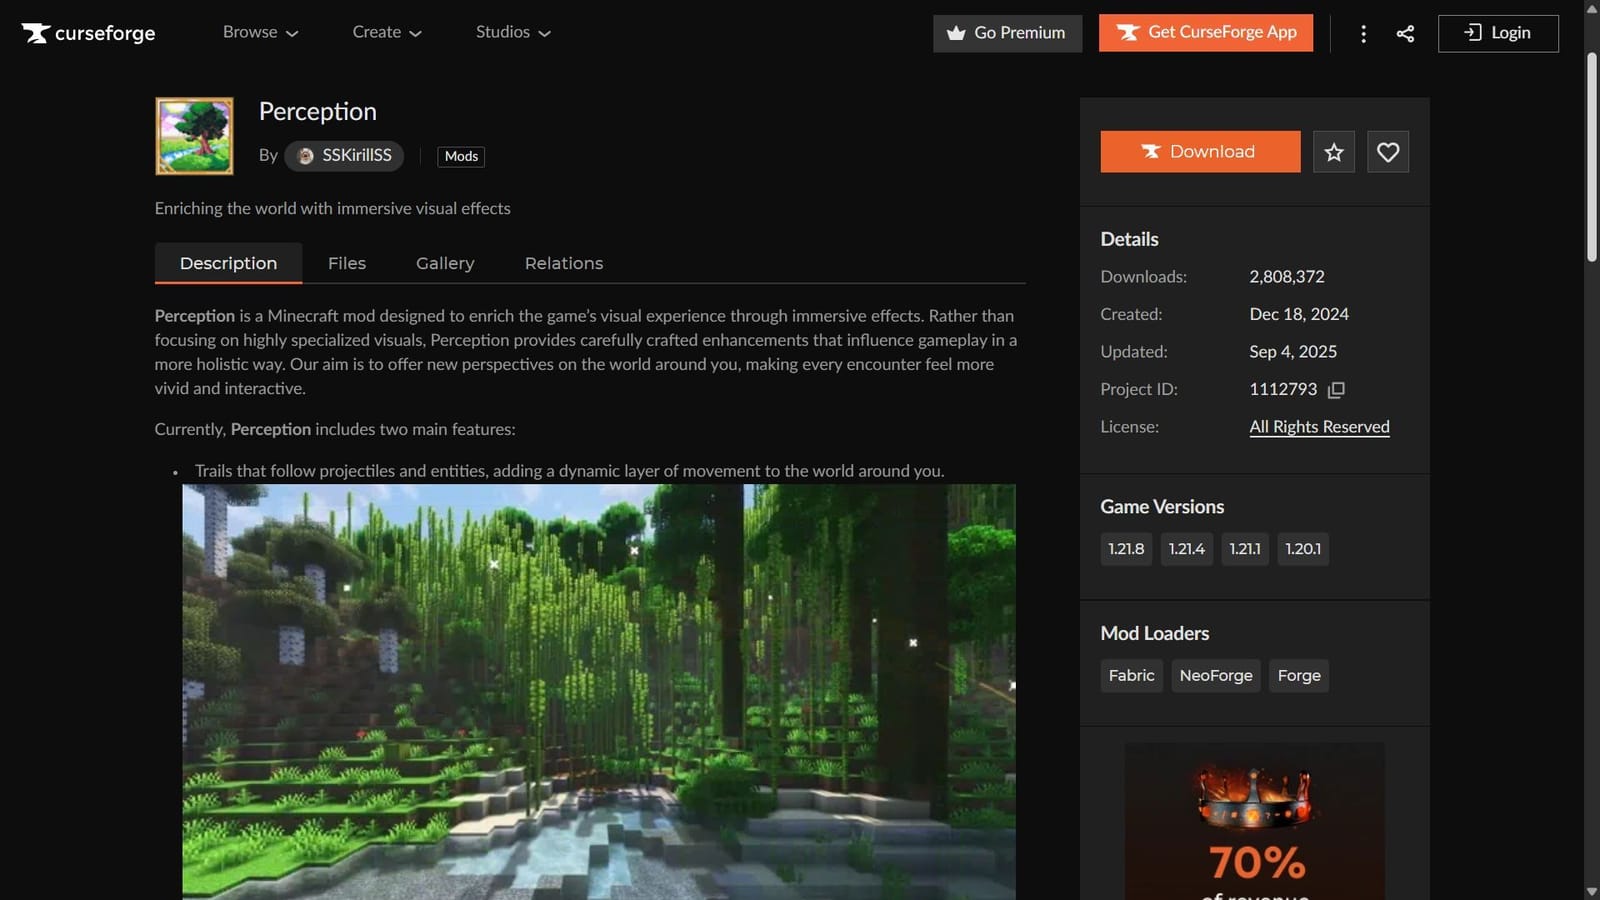The width and height of the screenshot is (1600, 900).
Task: Click the Go Premium crown icon
Action: click(x=957, y=32)
